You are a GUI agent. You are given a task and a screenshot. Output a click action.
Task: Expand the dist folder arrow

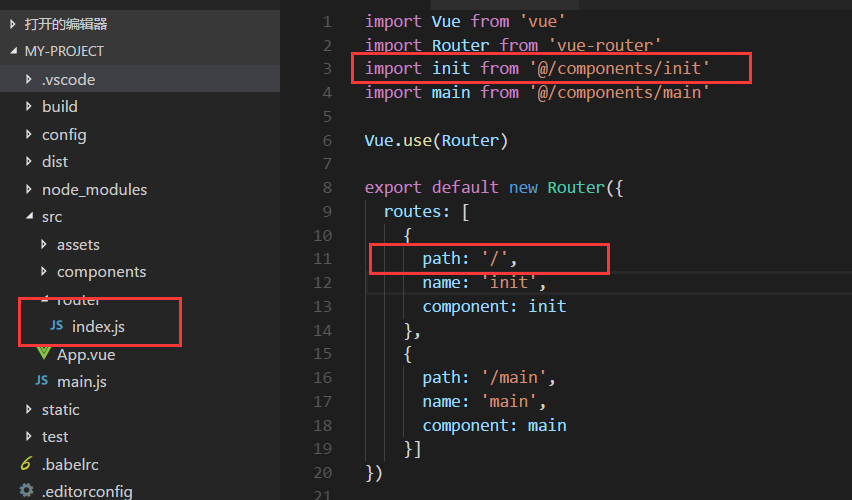pyautogui.click(x=29, y=161)
